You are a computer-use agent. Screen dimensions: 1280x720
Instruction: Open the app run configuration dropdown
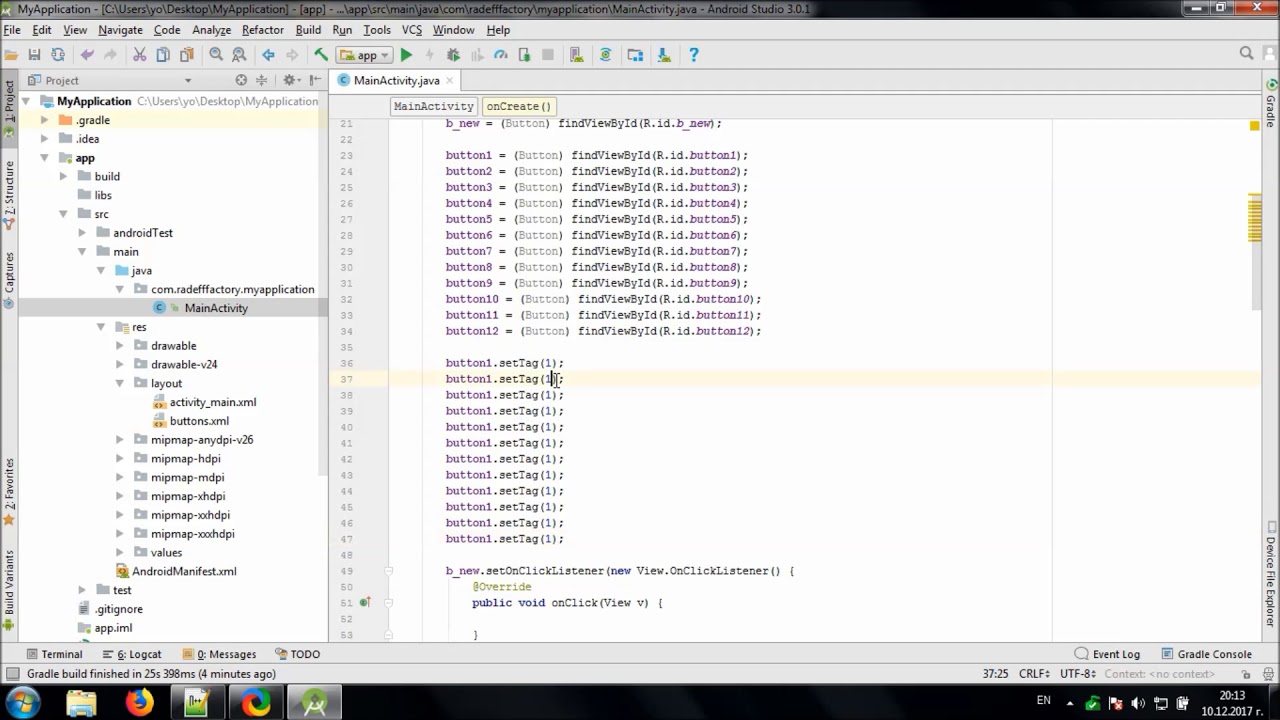coord(365,55)
